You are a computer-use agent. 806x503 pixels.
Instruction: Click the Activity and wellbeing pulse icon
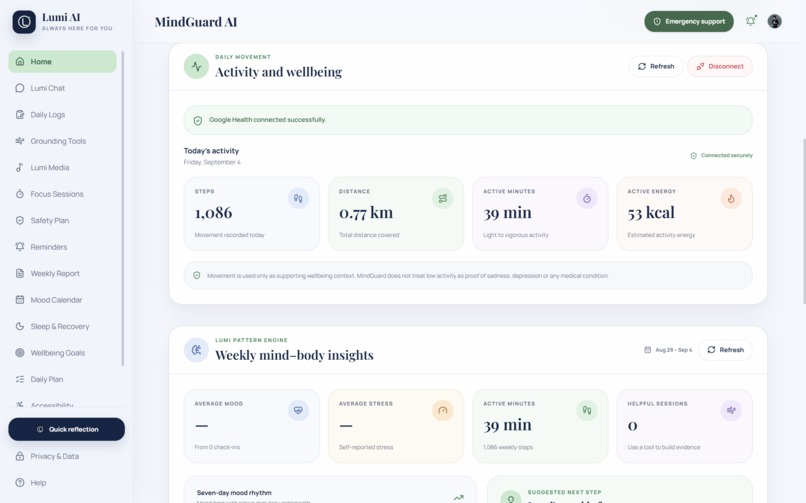196,66
